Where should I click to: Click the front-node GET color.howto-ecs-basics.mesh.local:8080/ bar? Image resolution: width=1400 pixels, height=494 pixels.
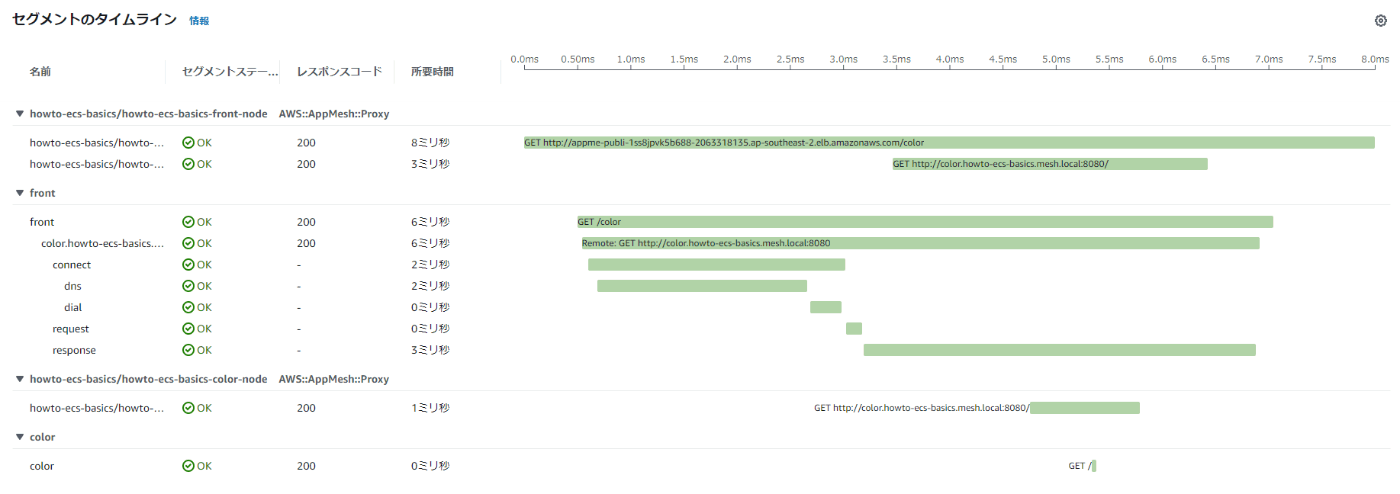click(1050, 164)
